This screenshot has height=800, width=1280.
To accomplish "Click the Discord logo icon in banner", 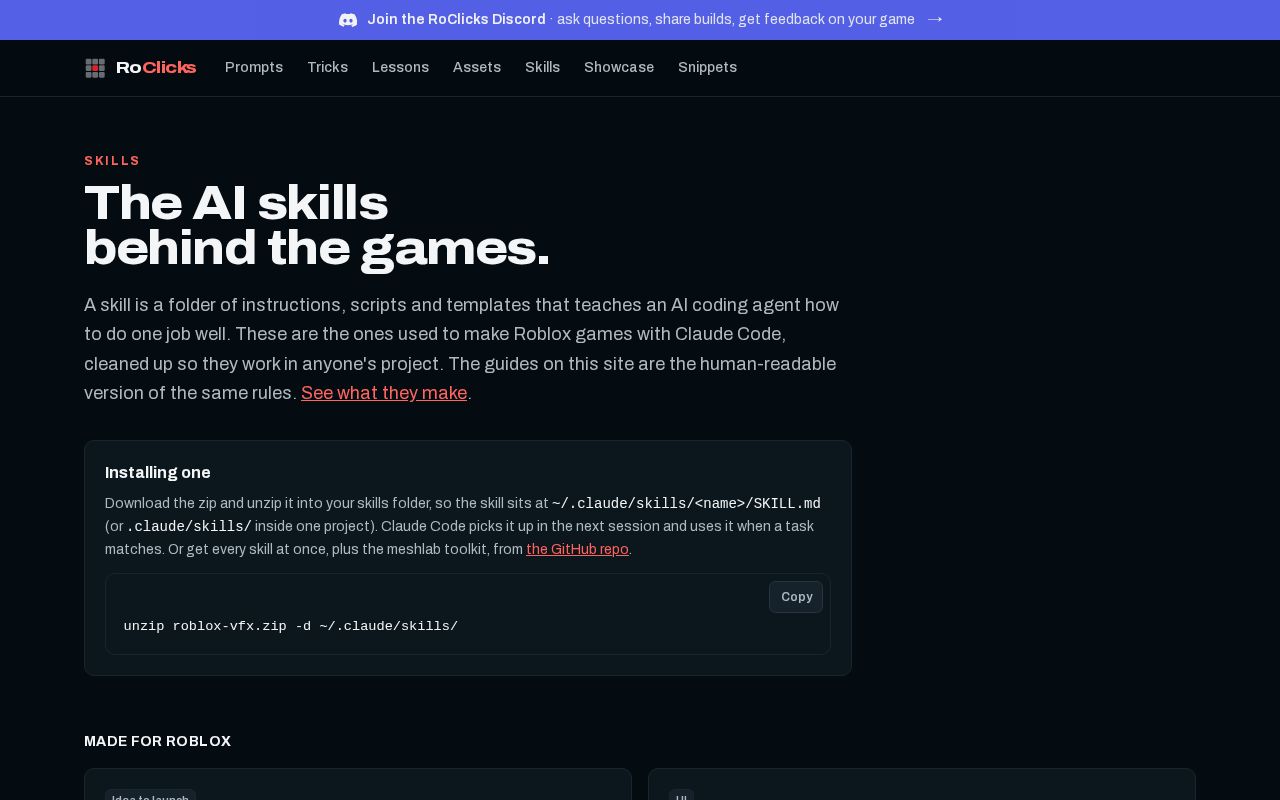I will (348, 20).
